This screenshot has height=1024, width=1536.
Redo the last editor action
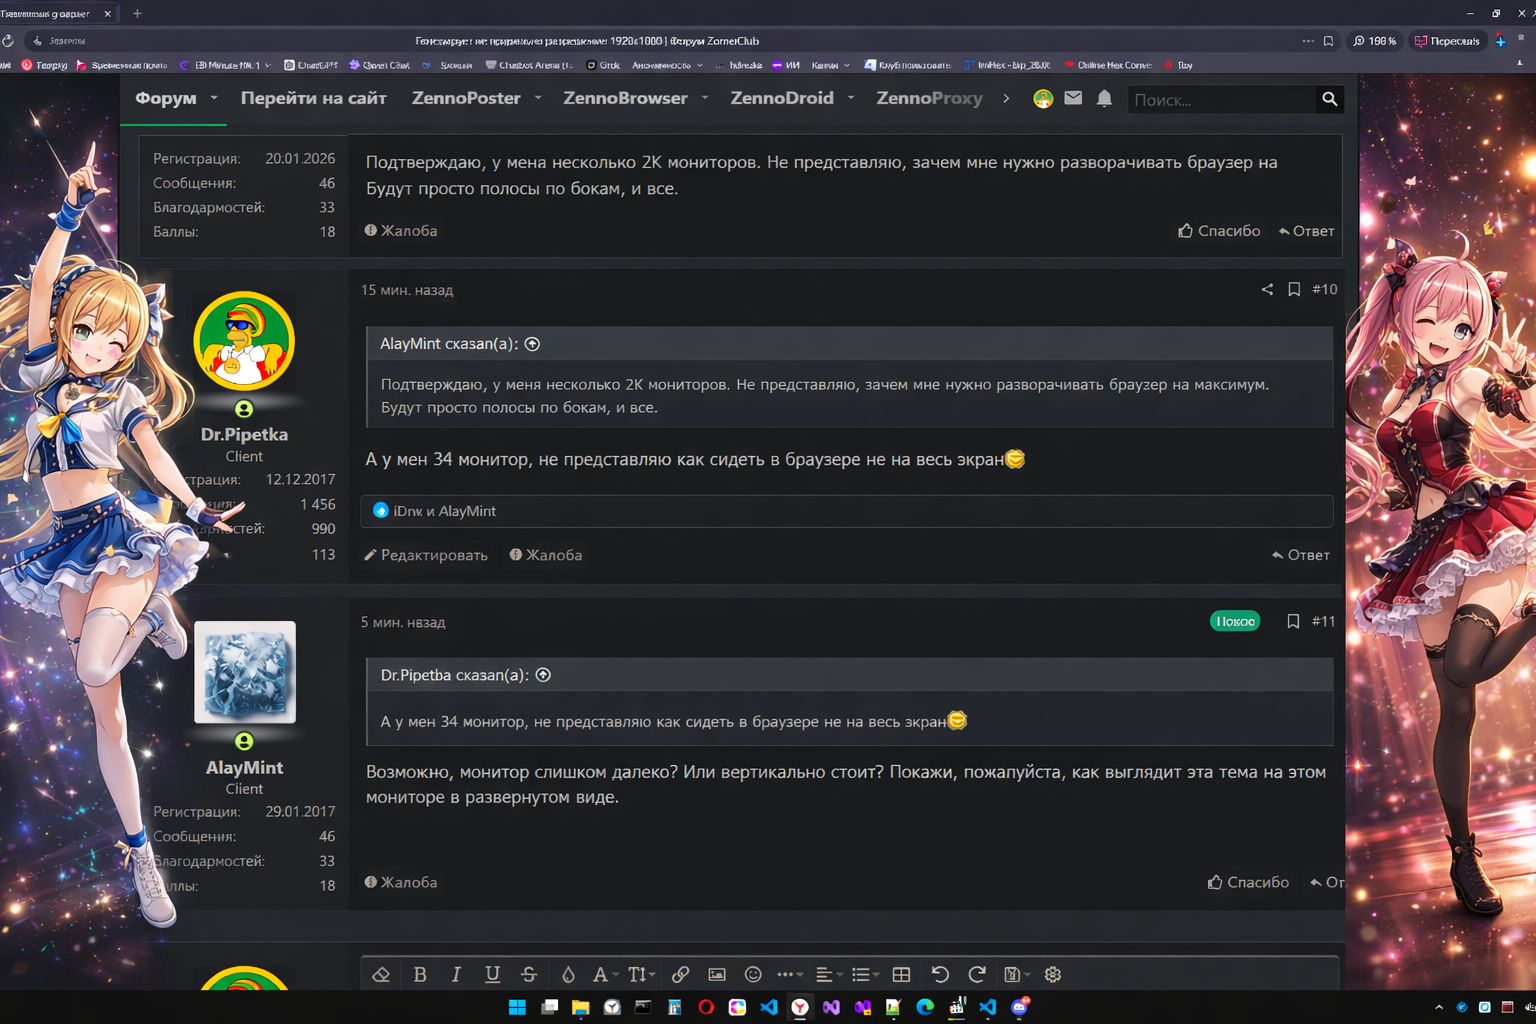tap(977, 974)
